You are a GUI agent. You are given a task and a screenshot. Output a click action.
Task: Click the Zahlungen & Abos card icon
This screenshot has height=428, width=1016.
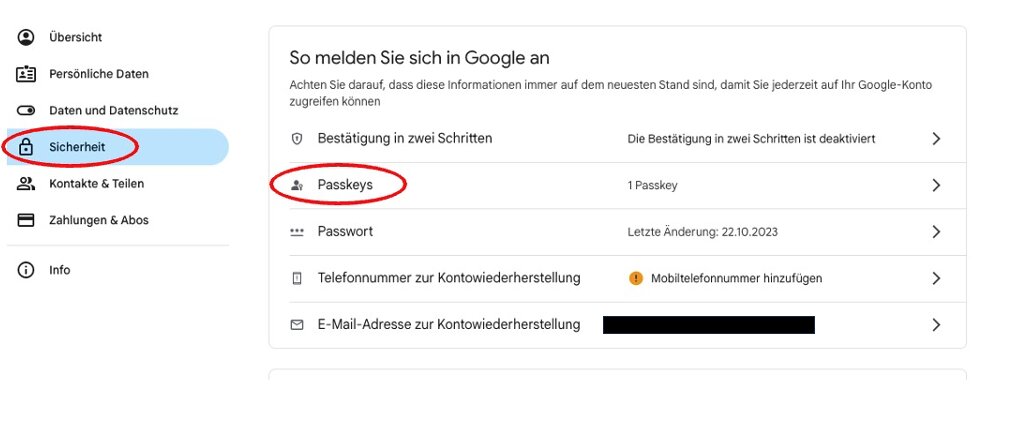coord(26,220)
